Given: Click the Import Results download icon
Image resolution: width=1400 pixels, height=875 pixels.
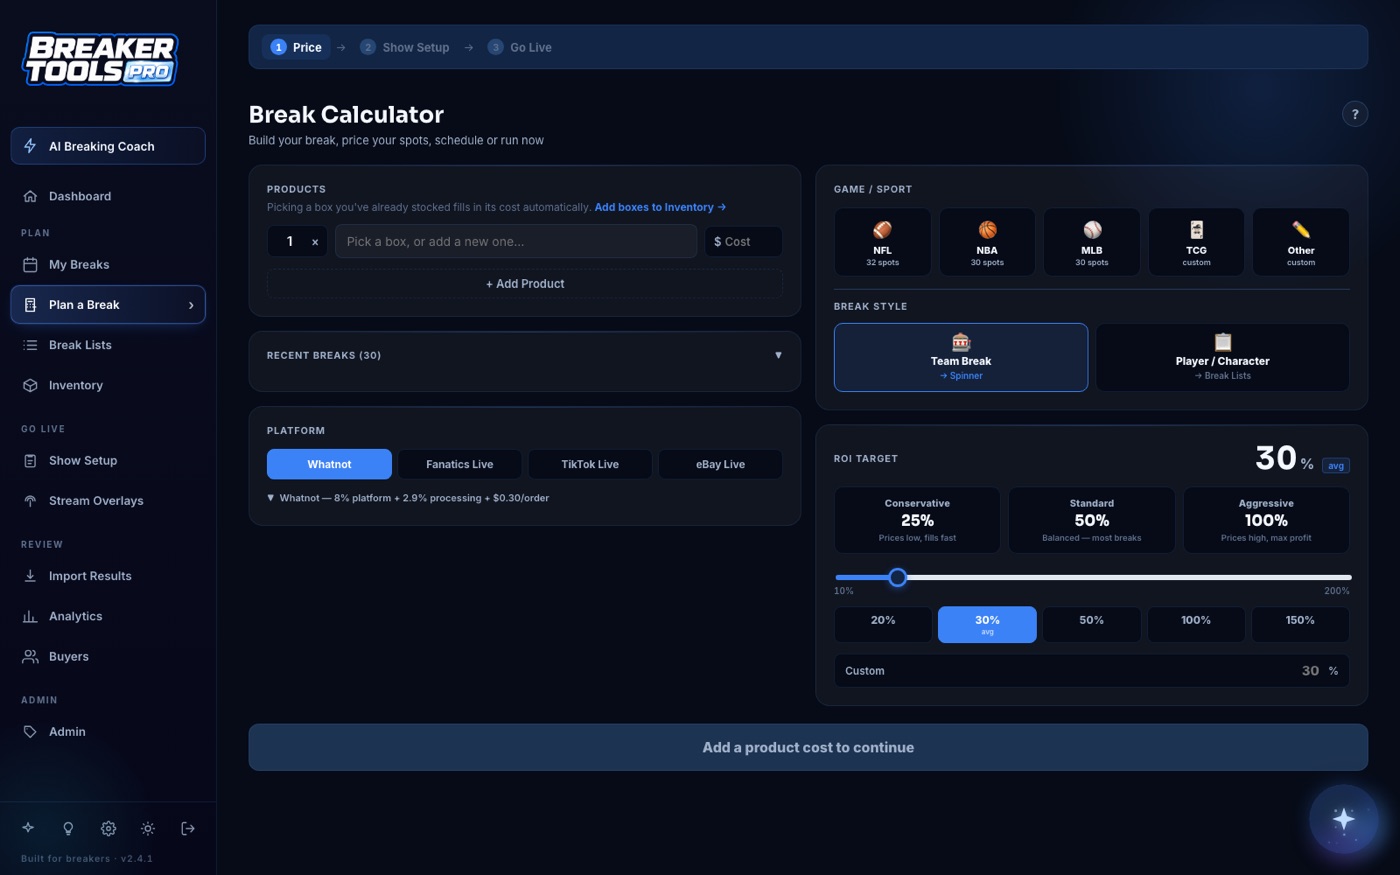Looking at the screenshot, I should [x=30, y=576].
